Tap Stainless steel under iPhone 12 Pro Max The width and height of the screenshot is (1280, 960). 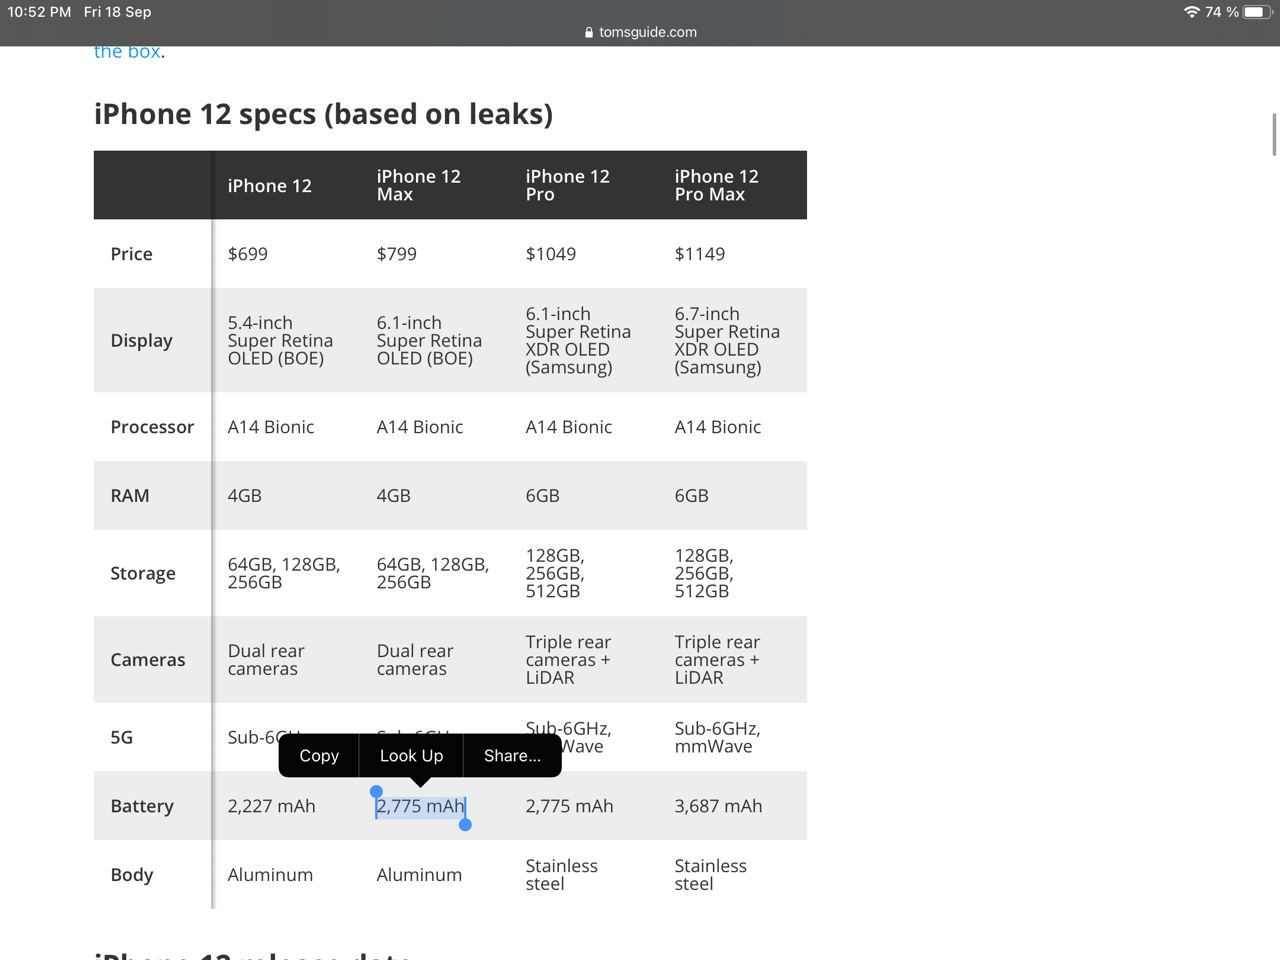pos(711,875)
